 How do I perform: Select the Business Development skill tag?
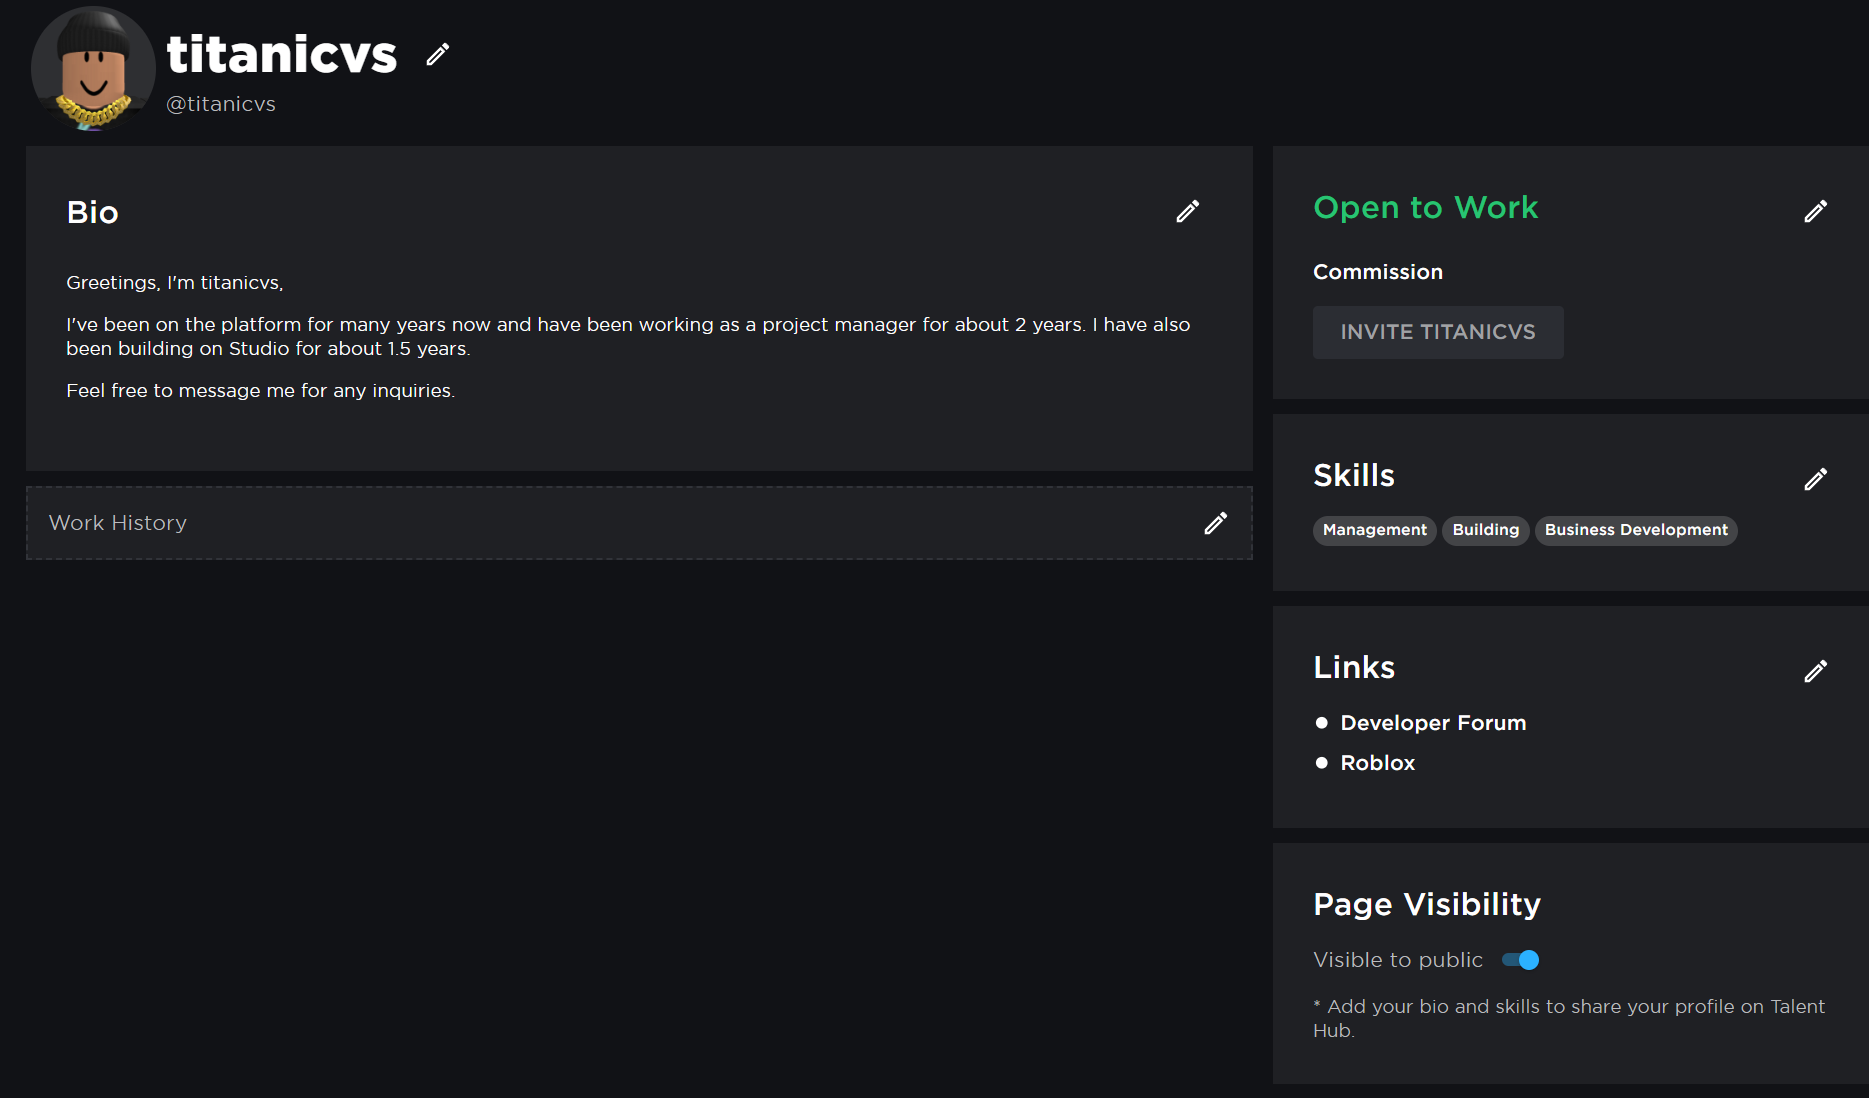pyautogui.click(x=1635, y=530)
